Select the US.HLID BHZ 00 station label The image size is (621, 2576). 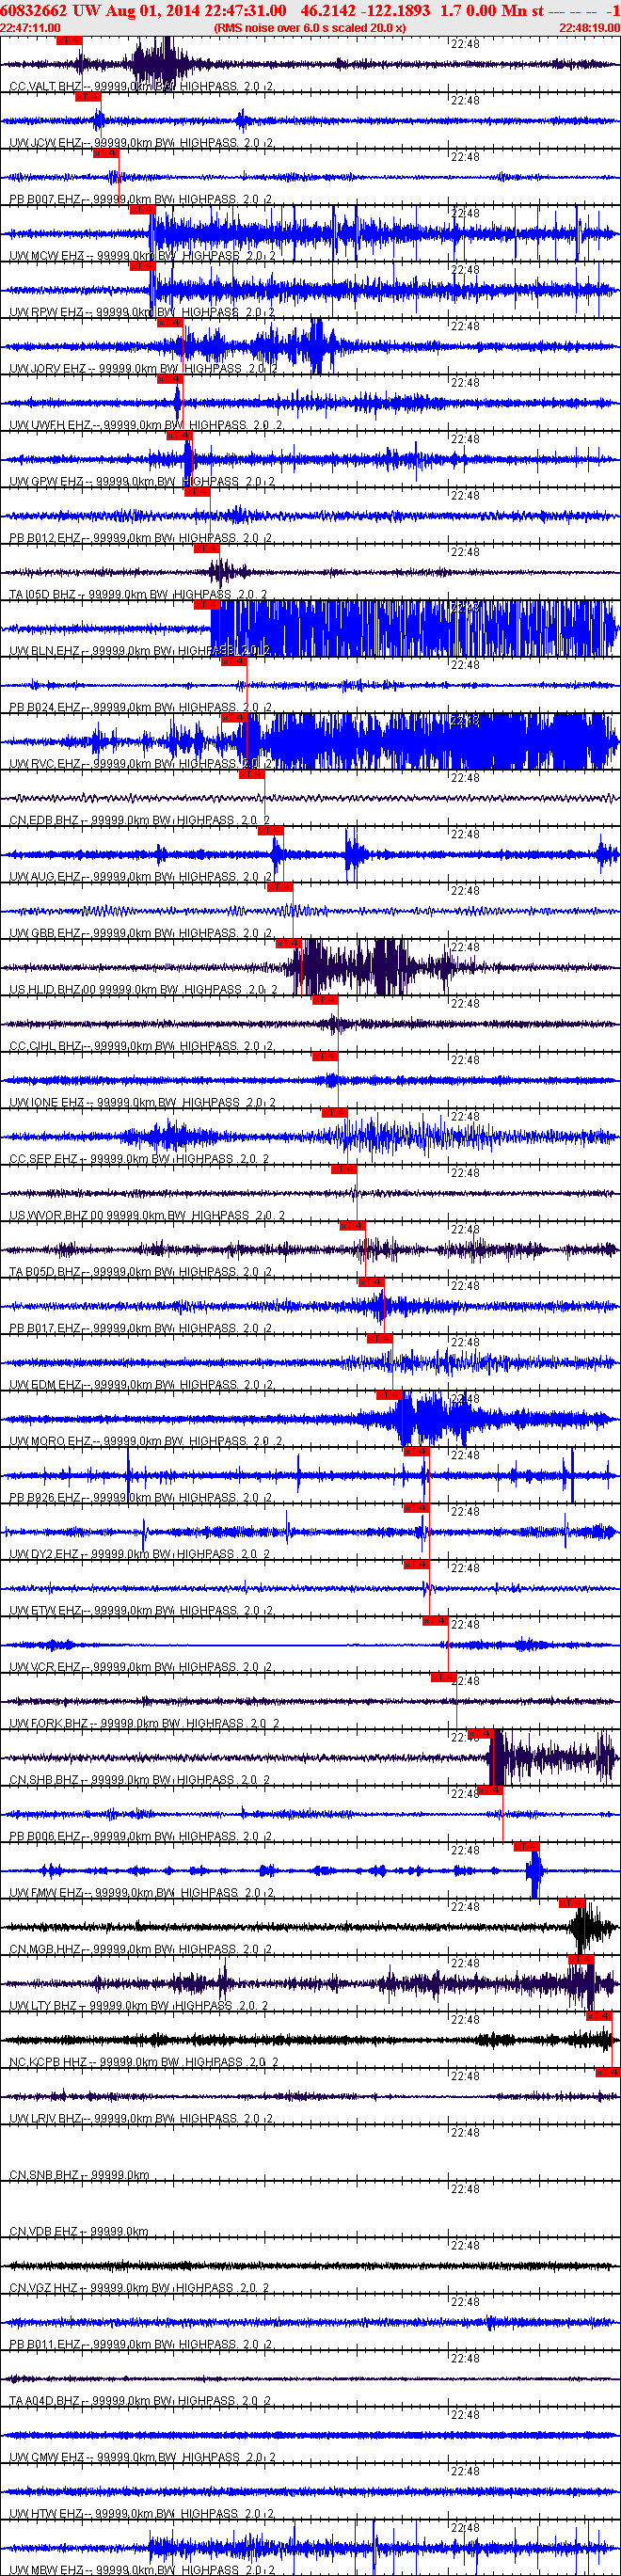point(141,990)
